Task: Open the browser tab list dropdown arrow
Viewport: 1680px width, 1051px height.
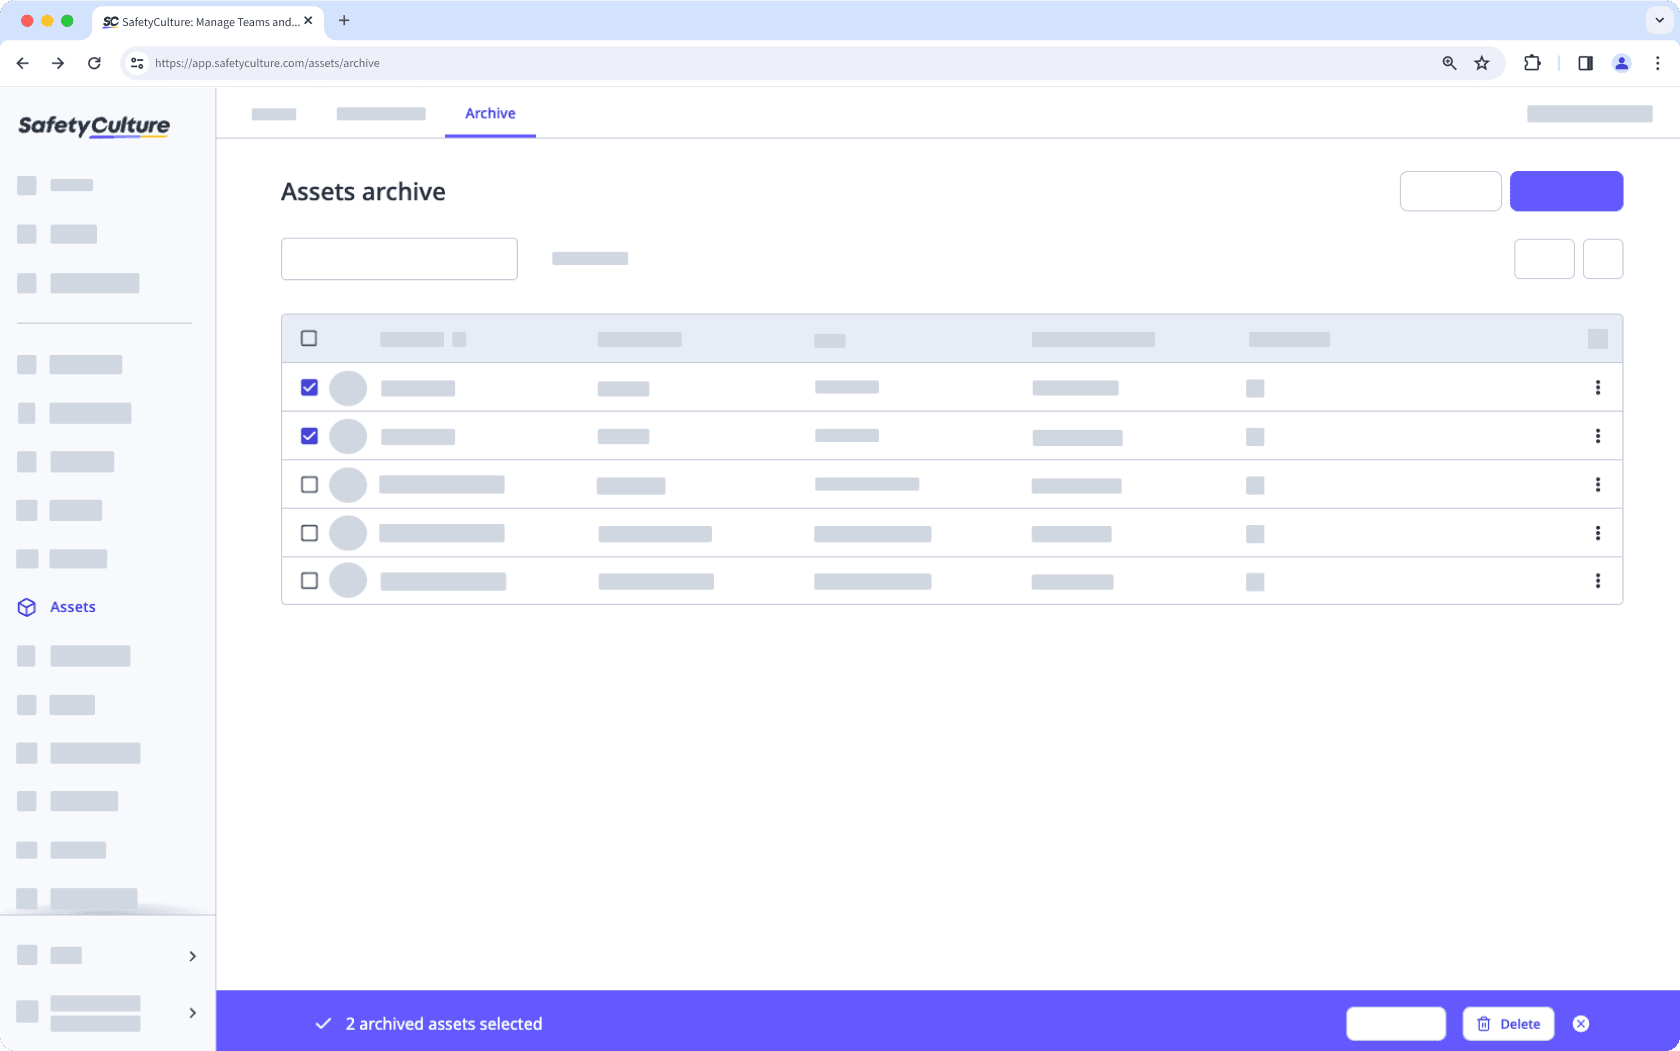Action: pos(1657,20)
